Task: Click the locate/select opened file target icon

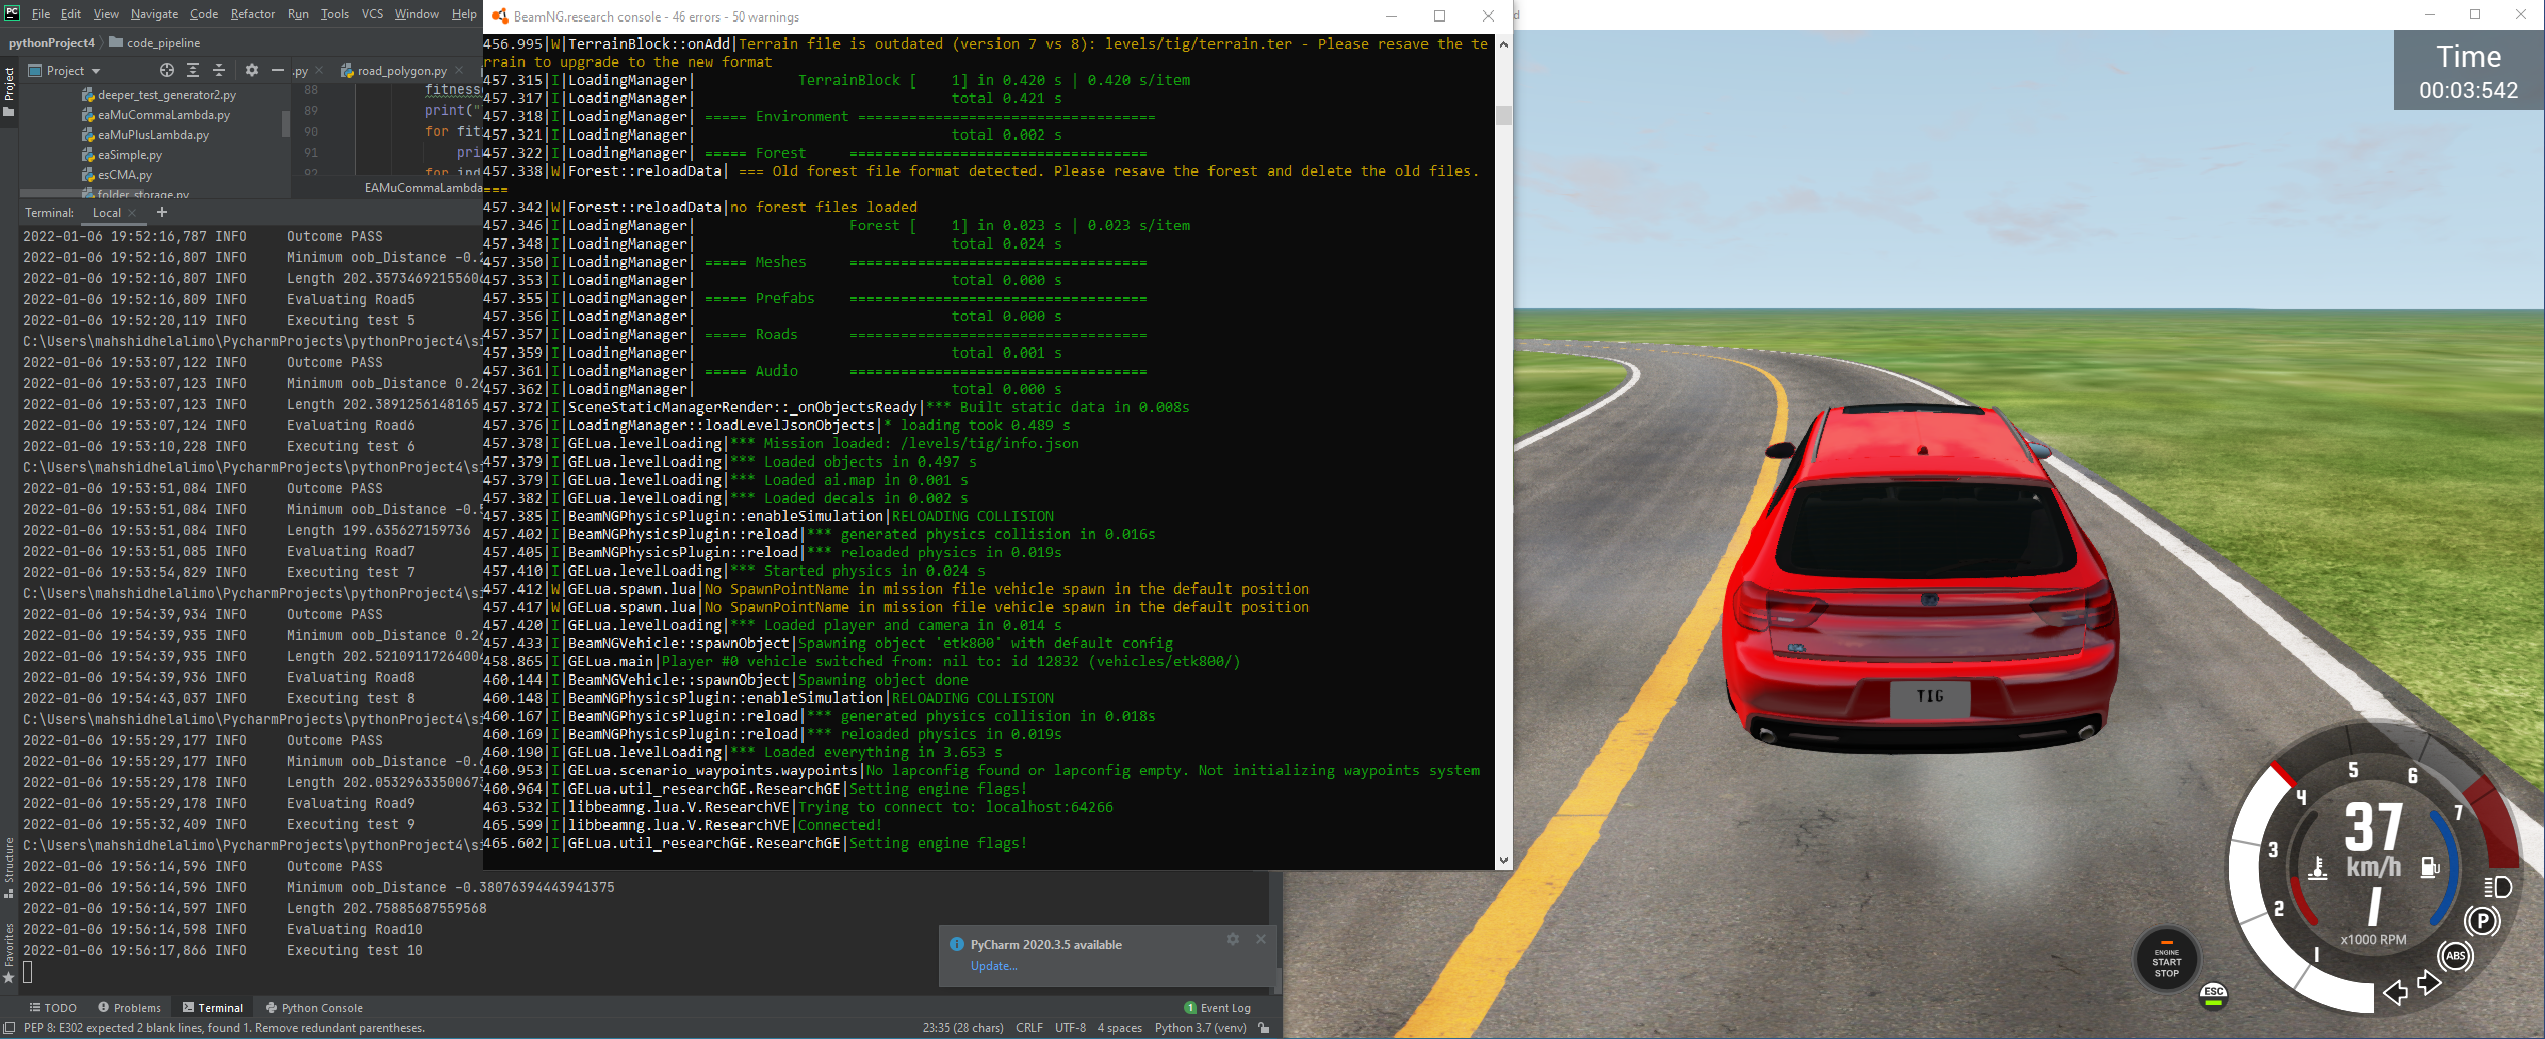Action: (167, 70)
